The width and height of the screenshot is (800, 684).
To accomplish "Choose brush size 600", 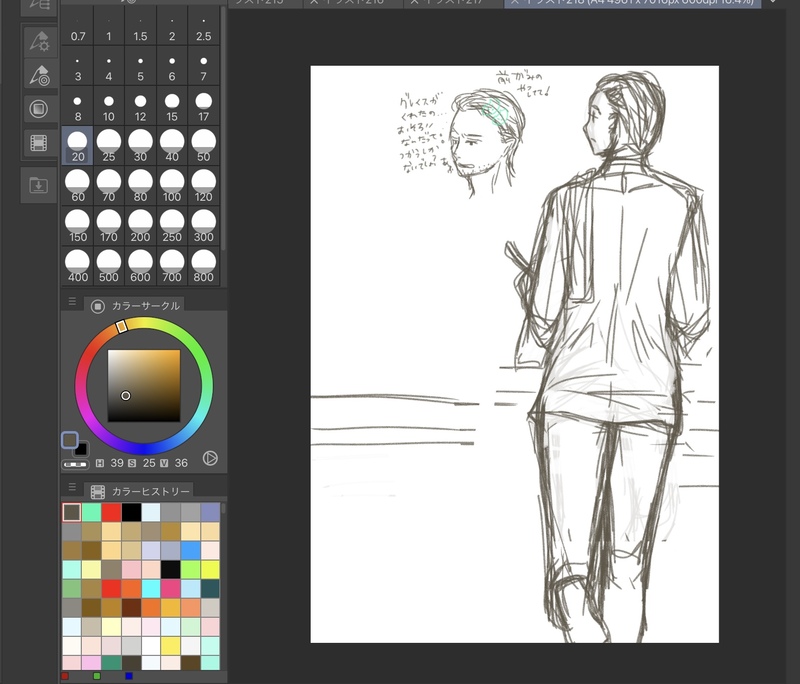I will pos(140,267).
